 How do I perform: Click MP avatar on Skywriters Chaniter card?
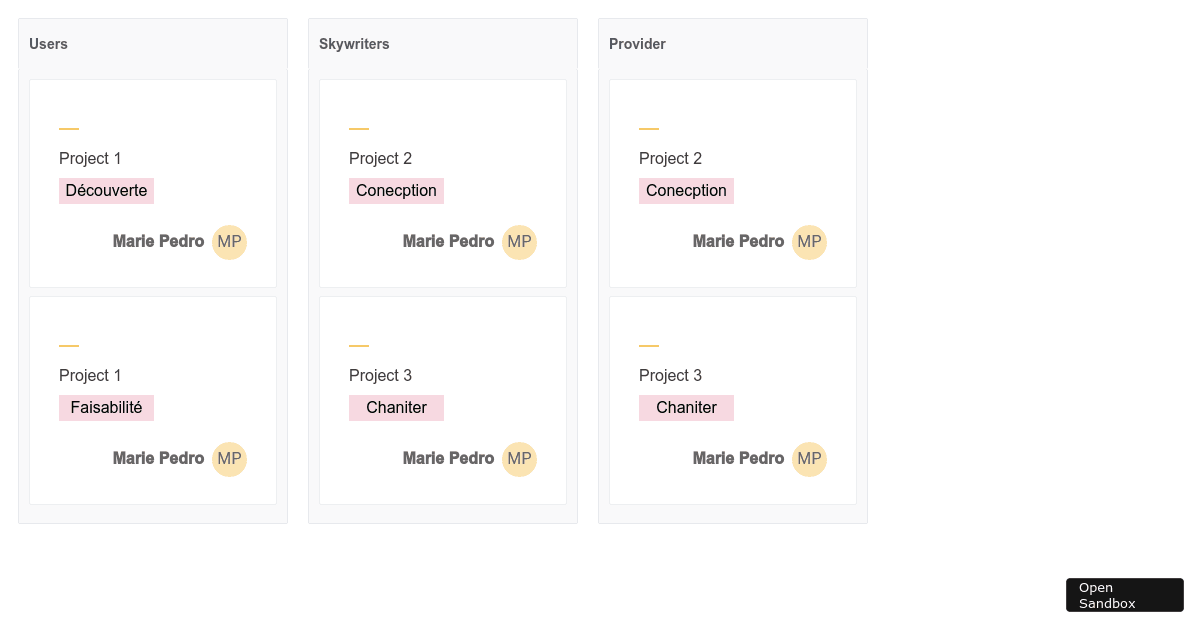point(519,459)
